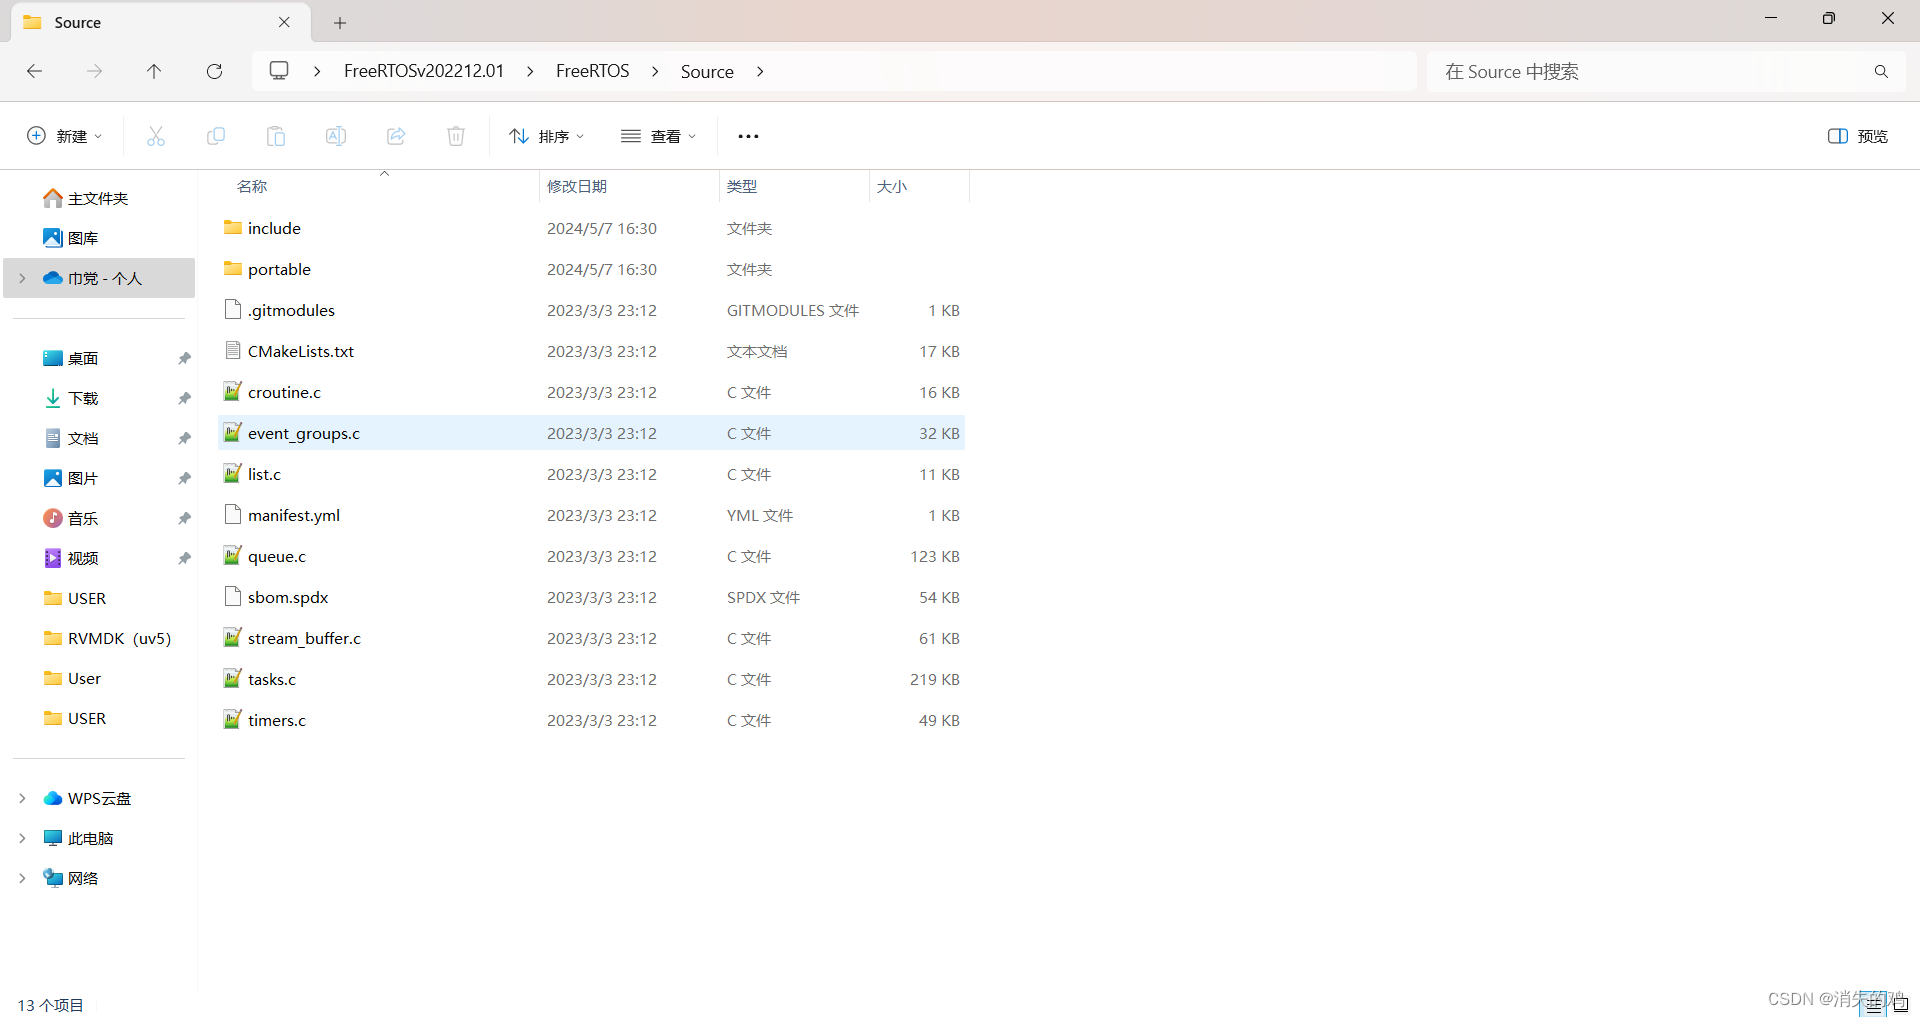Image resolution: width=1920 pixels, height=1017 pixels.
Task: Refresh the current folder view
Action: tap(214, 71)
